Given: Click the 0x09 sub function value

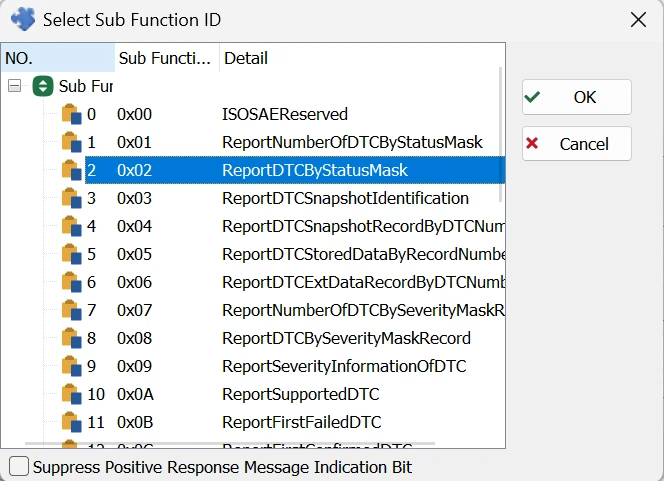Looking at the screenshot, I should [134, 366].
